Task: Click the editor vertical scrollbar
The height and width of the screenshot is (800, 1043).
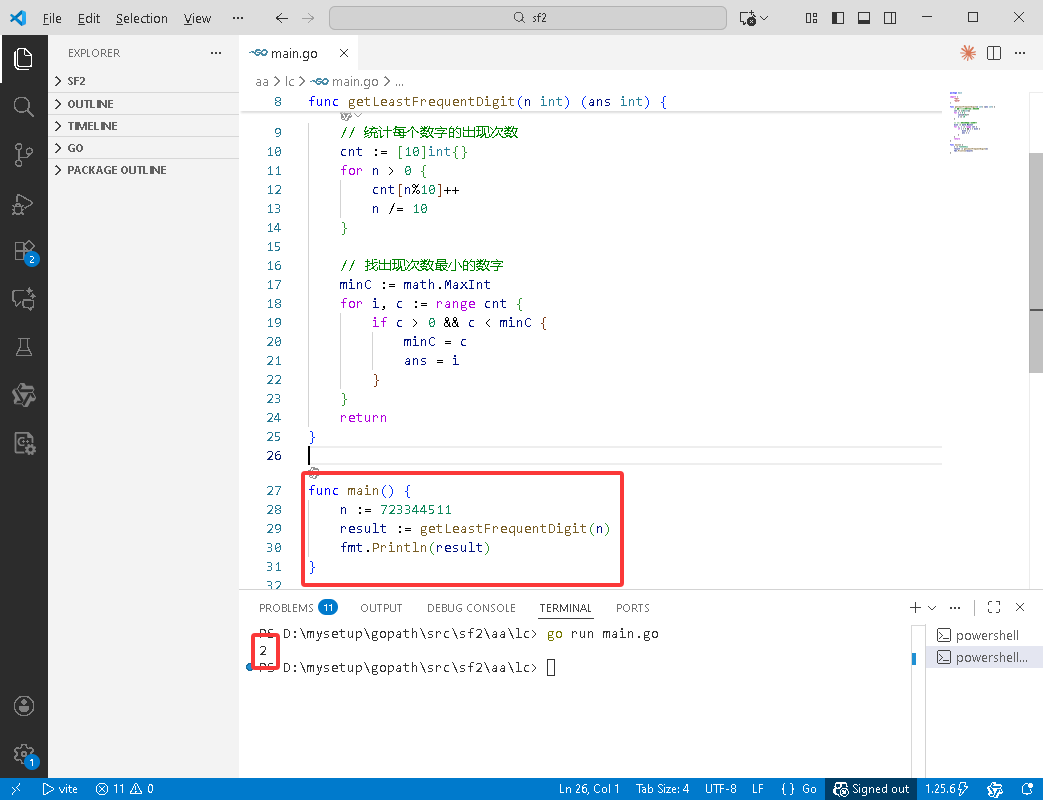Action: (x=1036, y=263)
